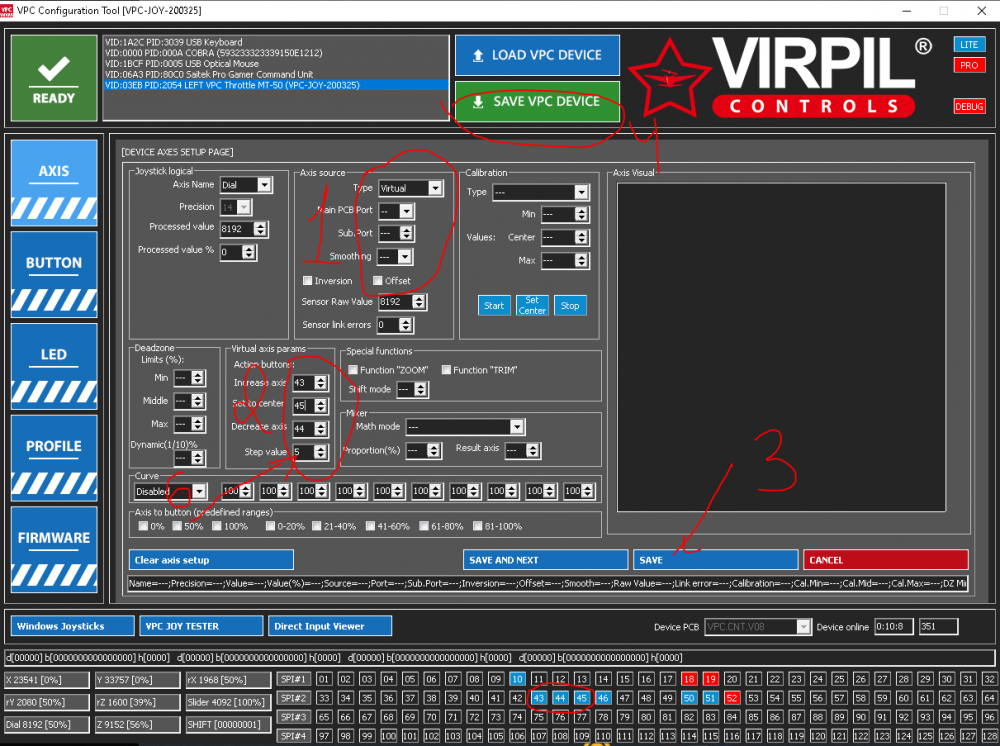Open Windows Joysticks panel

click(73, 626)
